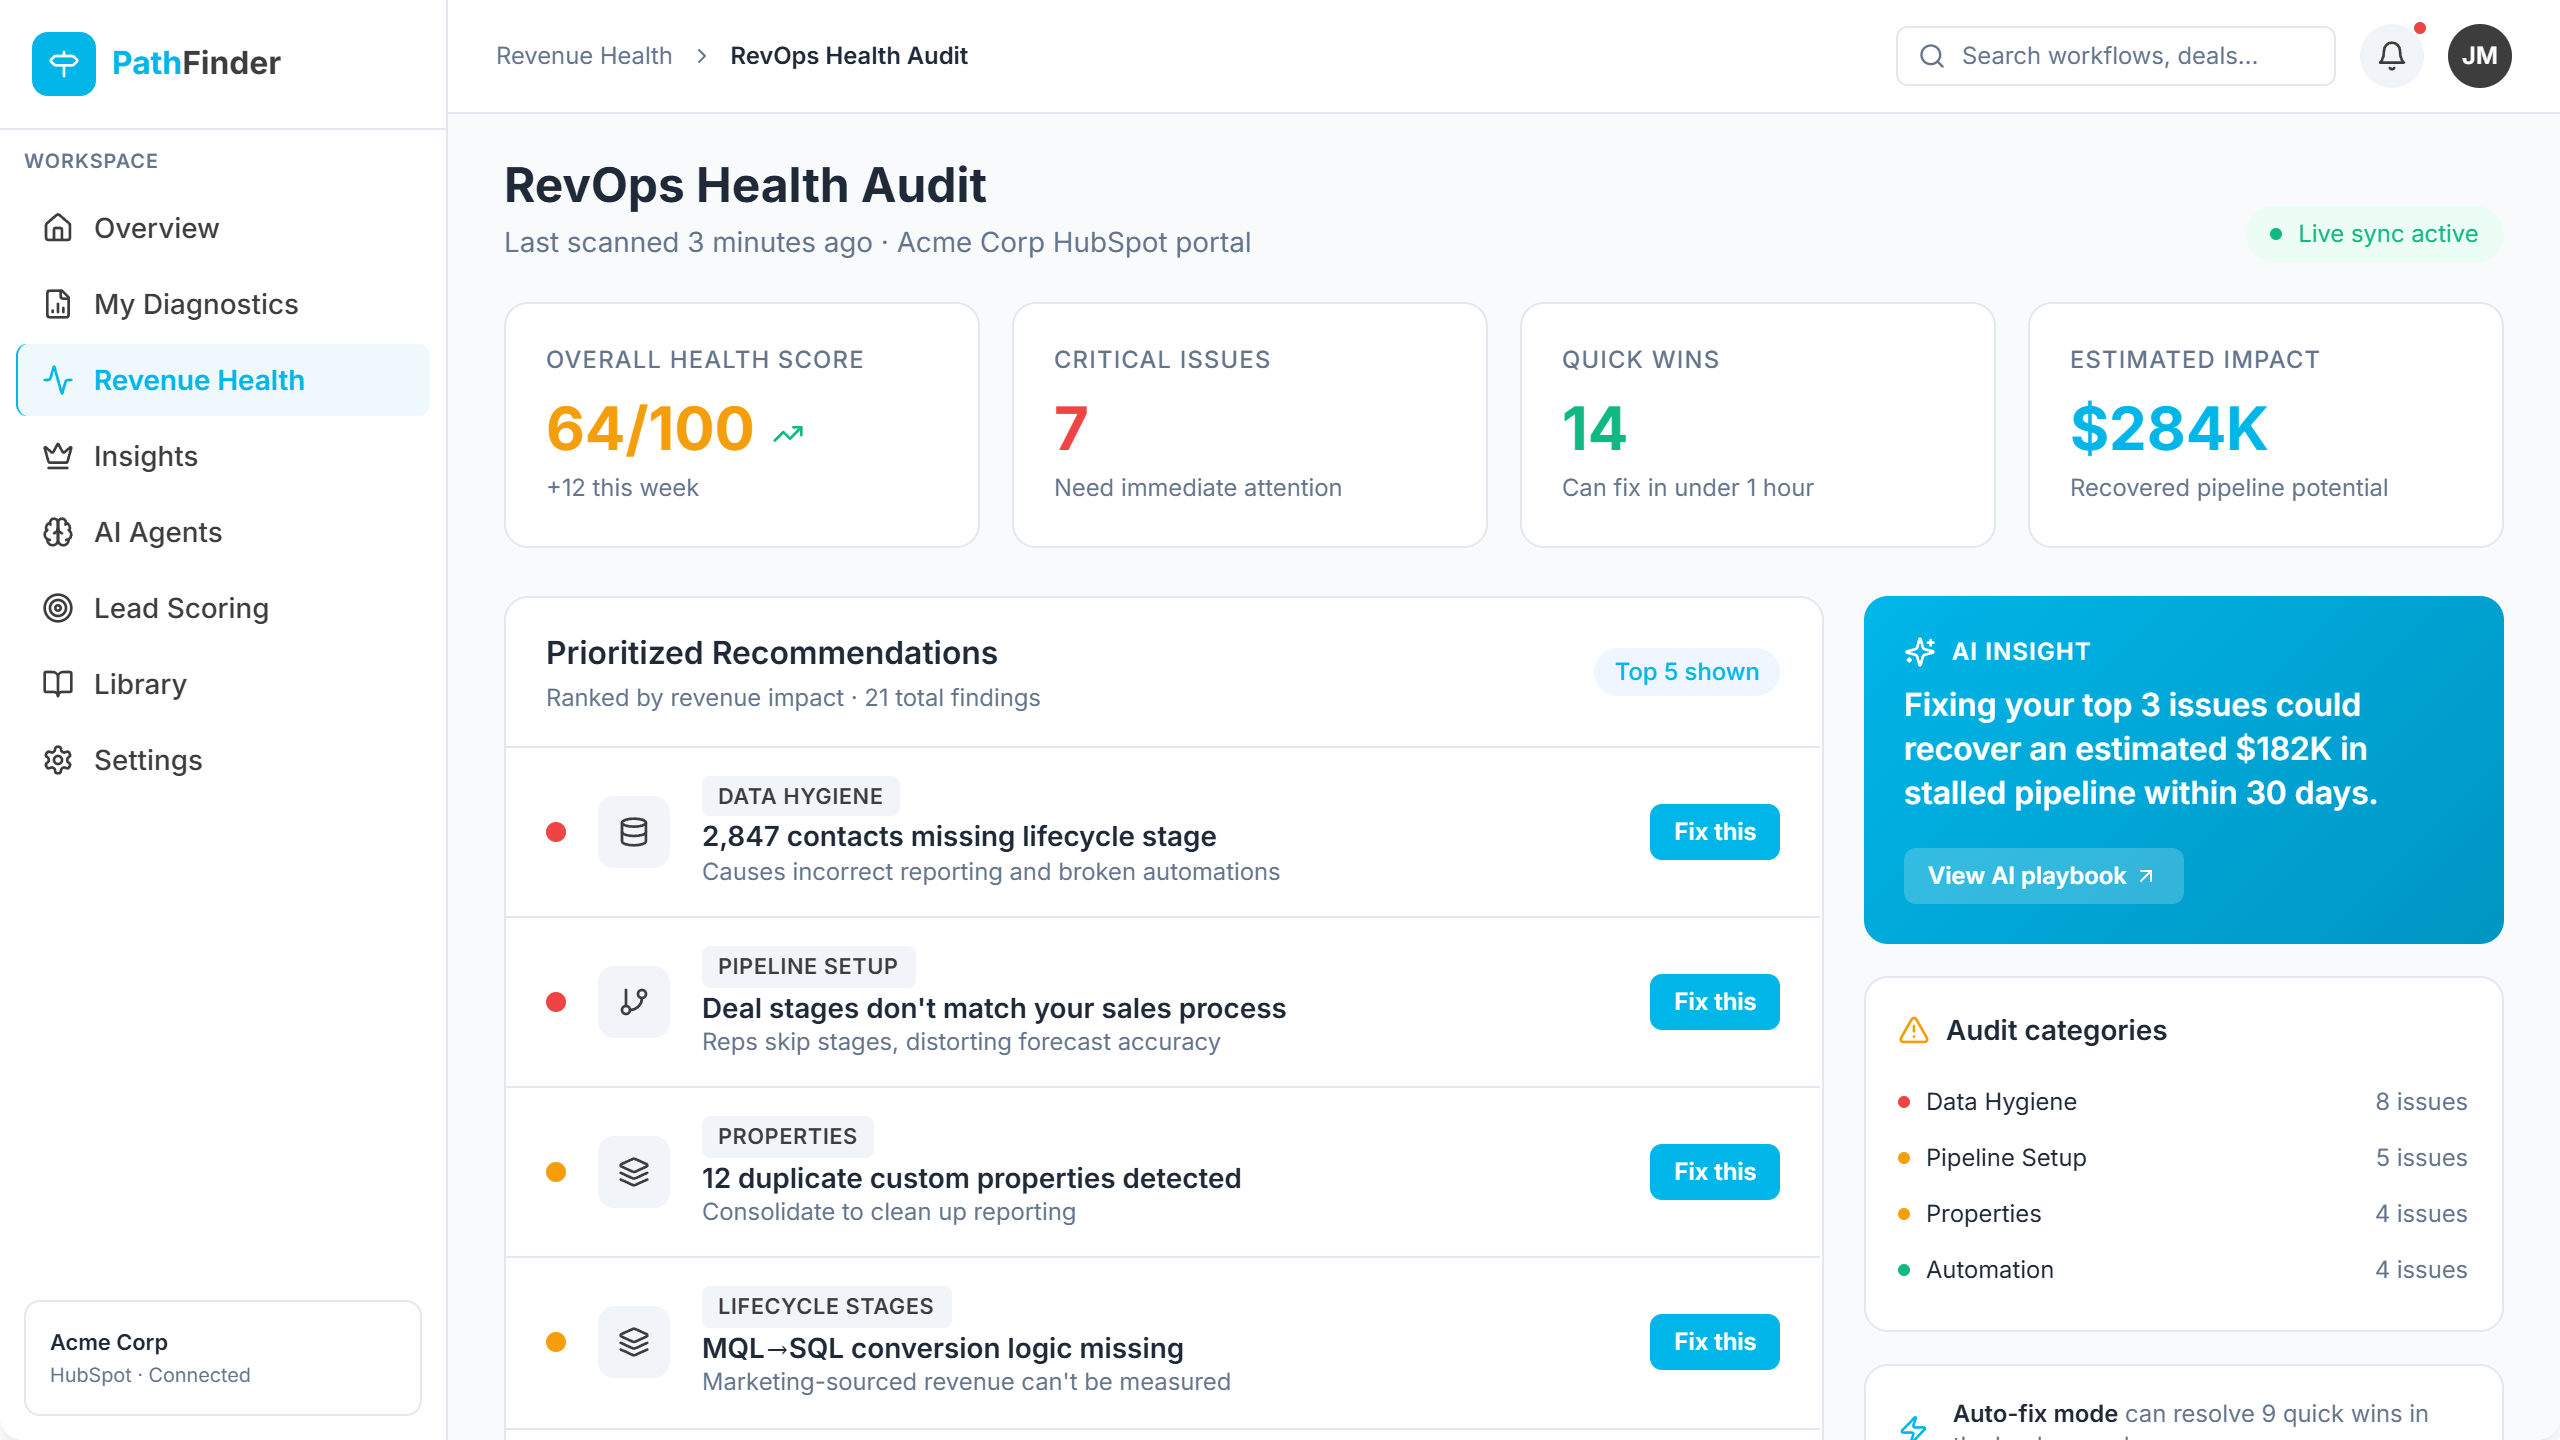Click the My Diagnostics document icon
Screen dimensions: 2560x1440
pos(58,304)
